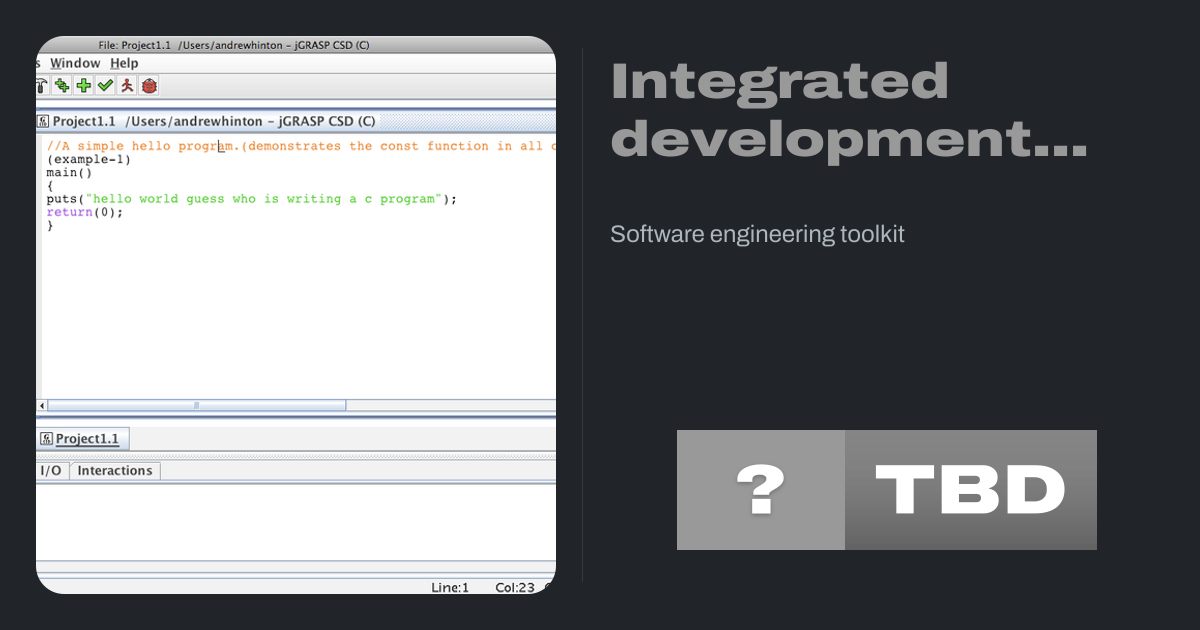1200x630 pixels.
Task: Run the program with the red running man icon
Action: click(x=127, y=86)
